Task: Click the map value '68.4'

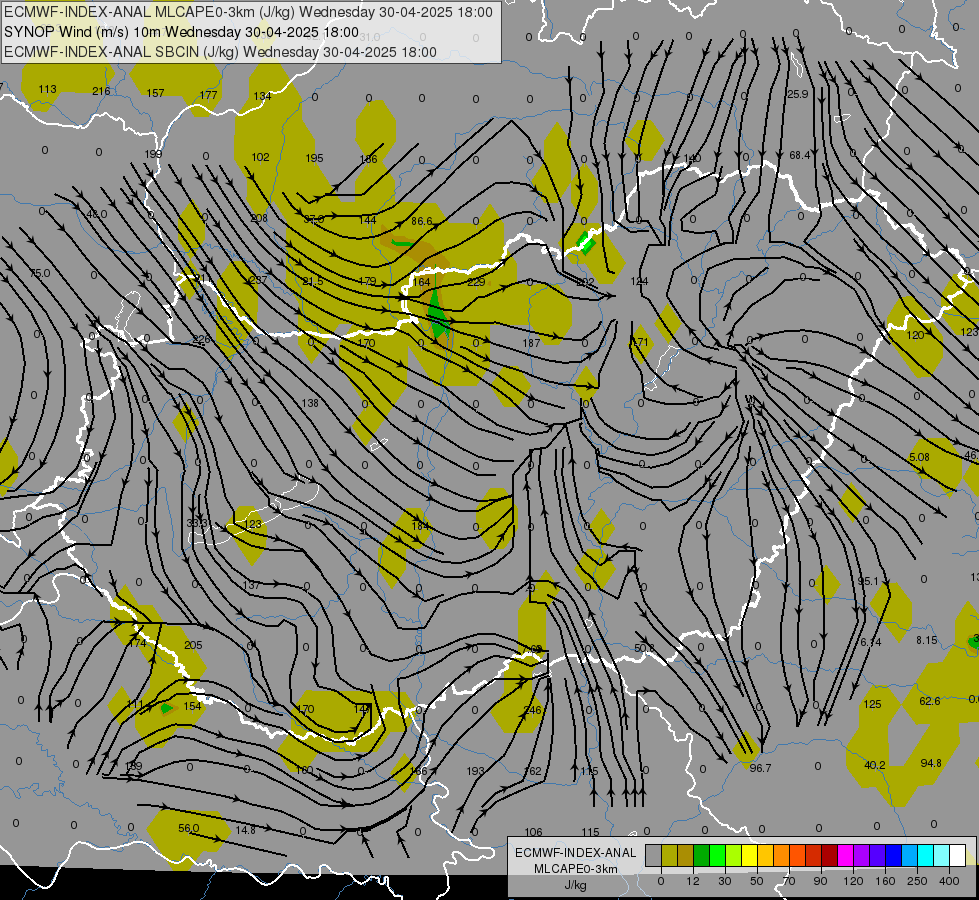Action: click(799, 155)
